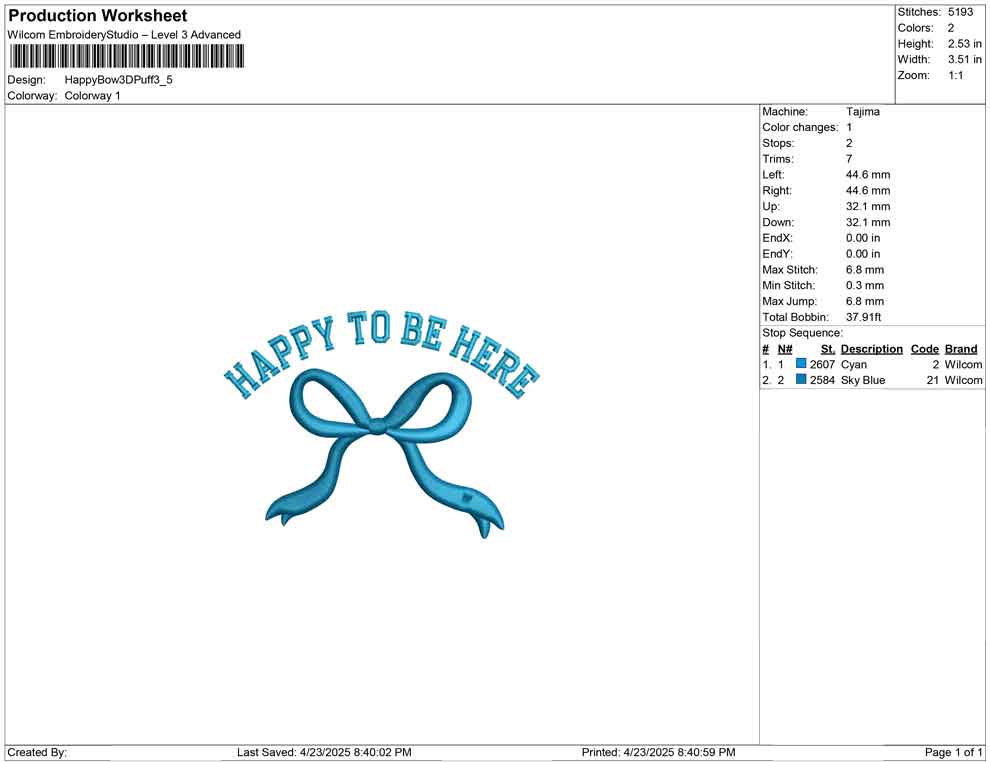Select the 'Sky Blue' description text
This screenshot has height=762, width=990.
[x=862, y=380]
